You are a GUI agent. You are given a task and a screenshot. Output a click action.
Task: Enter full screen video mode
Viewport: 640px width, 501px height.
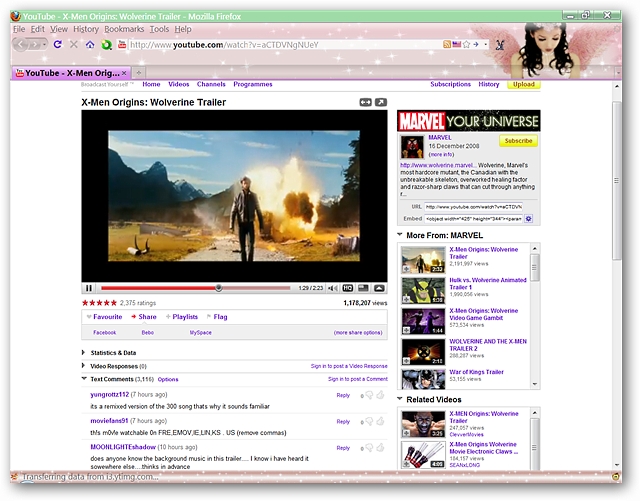[x=379, y=288]
